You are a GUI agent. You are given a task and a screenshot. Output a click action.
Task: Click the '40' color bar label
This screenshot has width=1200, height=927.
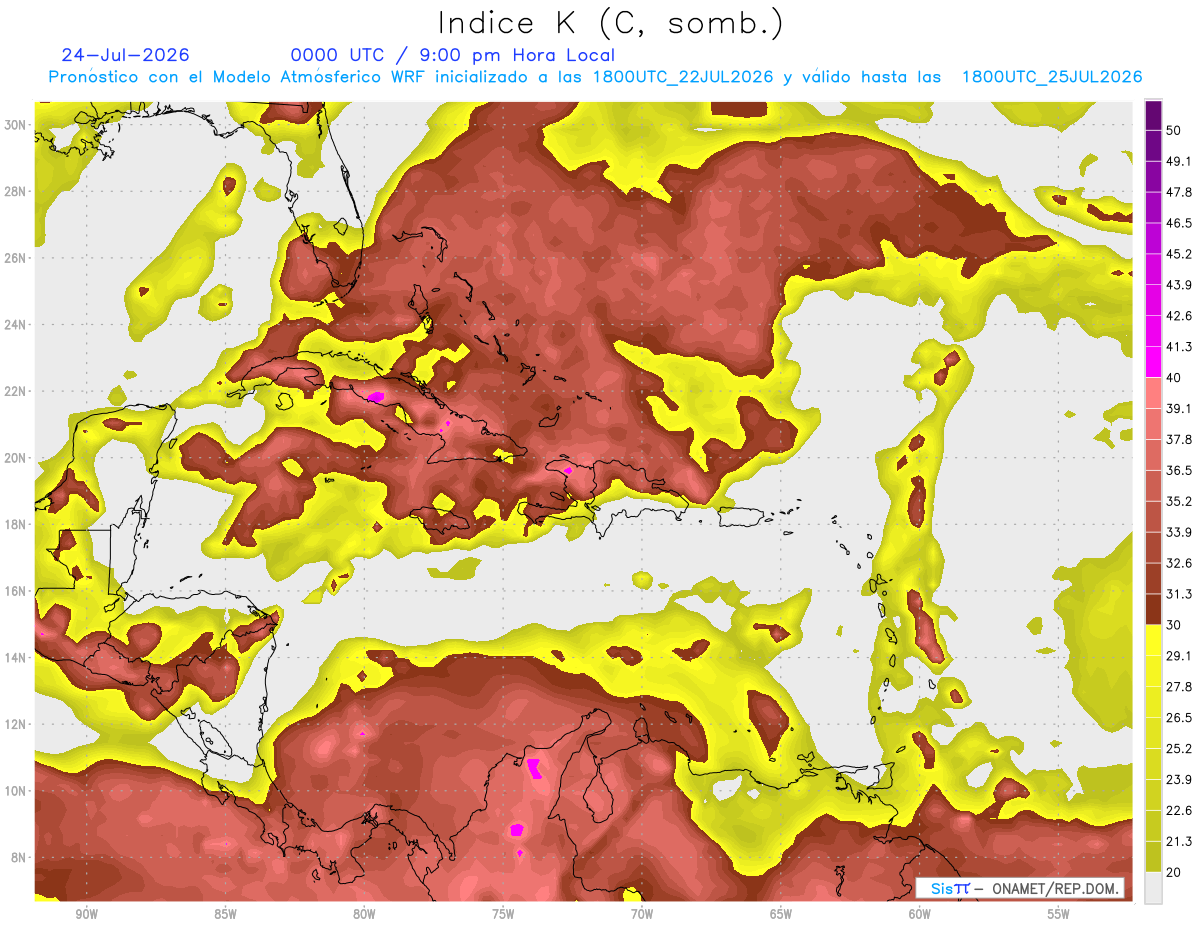1174,377
